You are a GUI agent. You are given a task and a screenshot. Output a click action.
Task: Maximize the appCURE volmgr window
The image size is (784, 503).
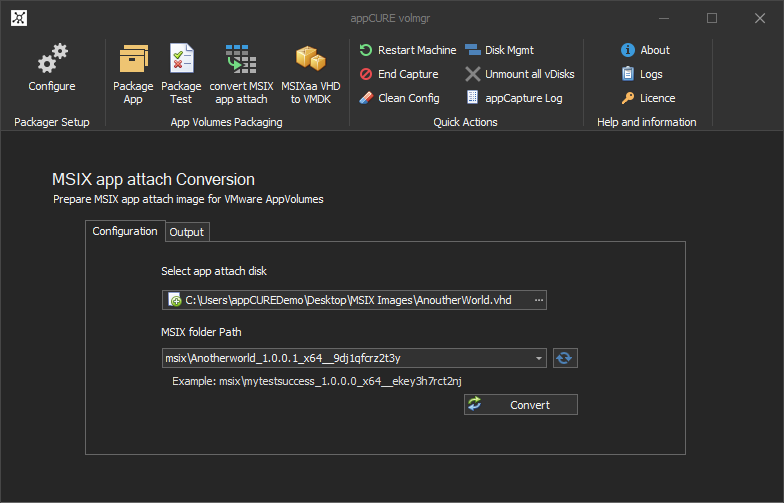coord(712,18)
